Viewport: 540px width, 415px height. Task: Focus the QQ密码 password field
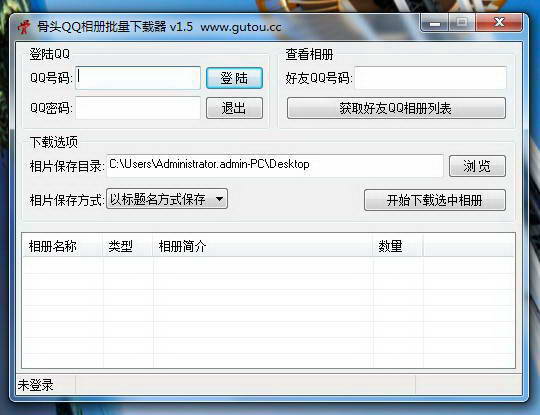138,108
